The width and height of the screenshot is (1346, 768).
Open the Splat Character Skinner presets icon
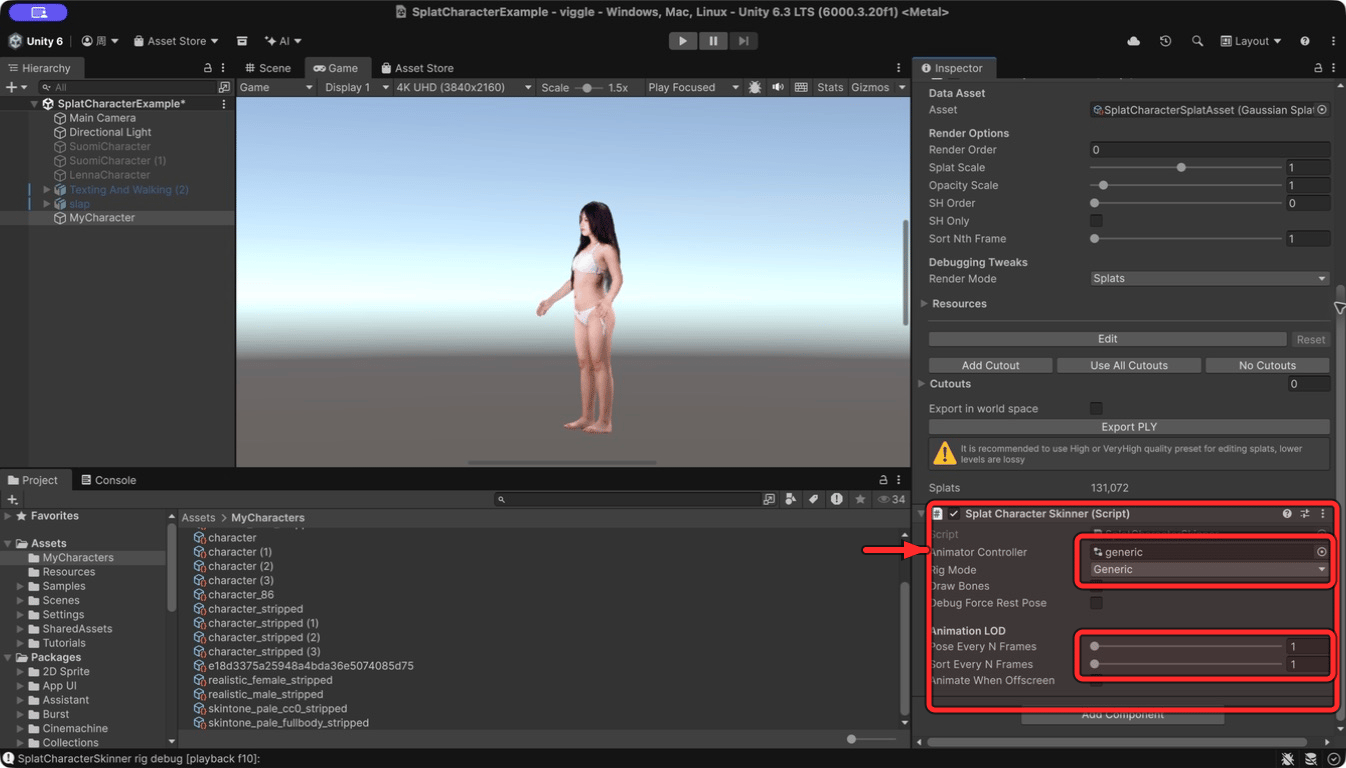(1305, 514)
